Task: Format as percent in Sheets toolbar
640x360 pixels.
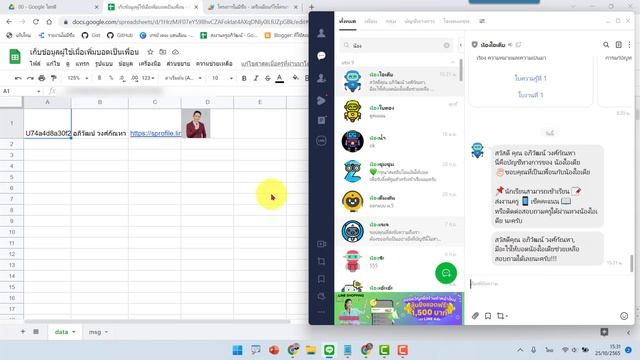Action: pyautogui.click(x=111, y=78)
